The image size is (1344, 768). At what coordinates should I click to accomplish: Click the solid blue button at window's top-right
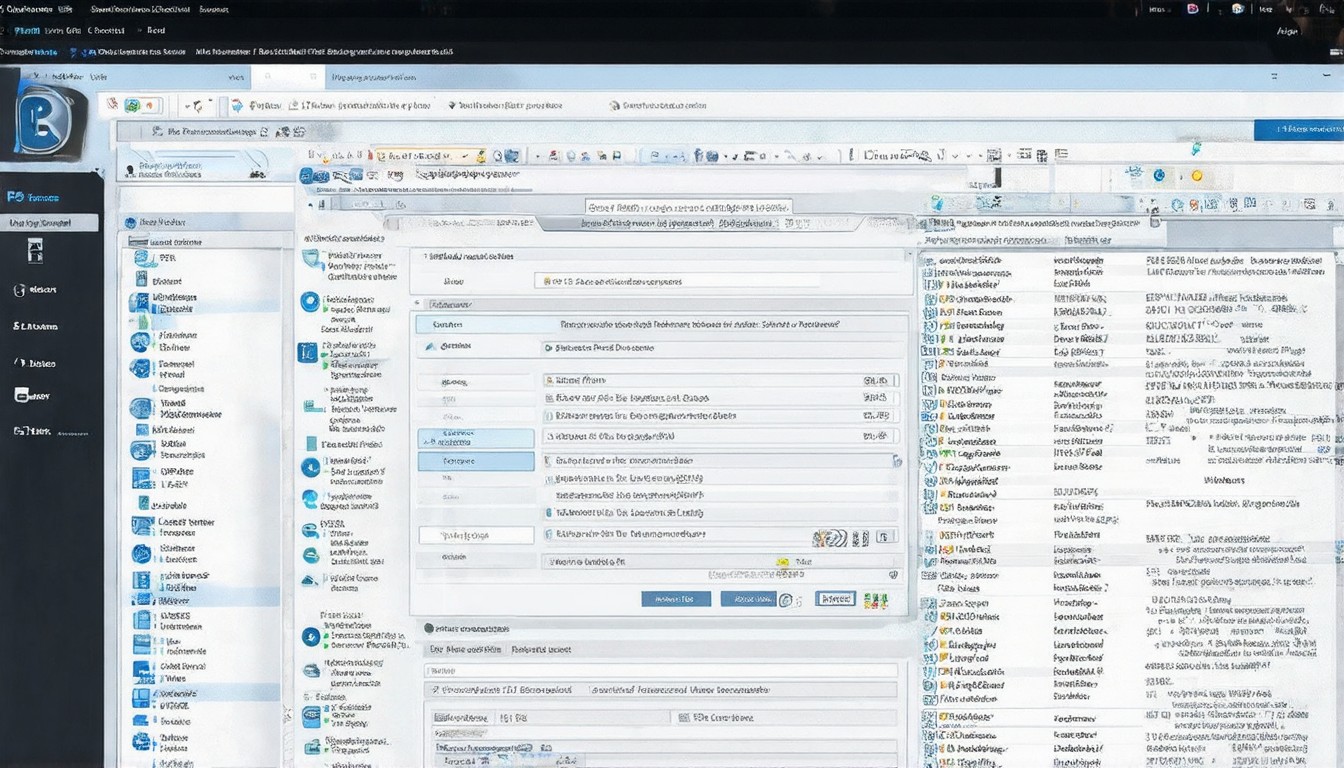pyautogui.click(x=1298, y=129)
